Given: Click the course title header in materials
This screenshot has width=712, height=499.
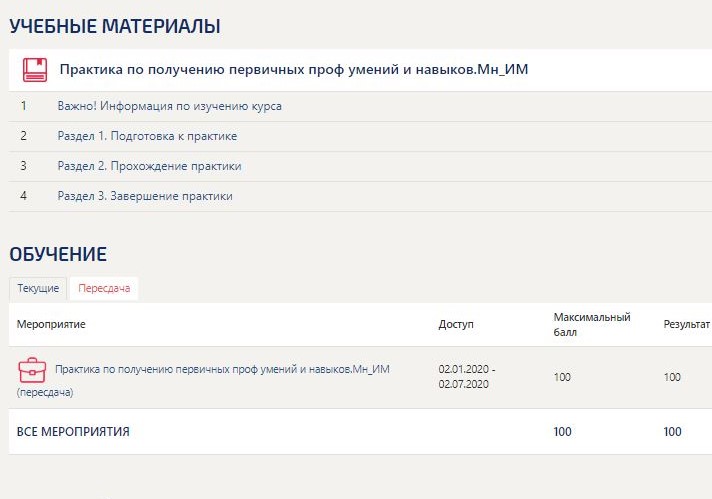Looking at the screenshot, I should pos(293,70).
